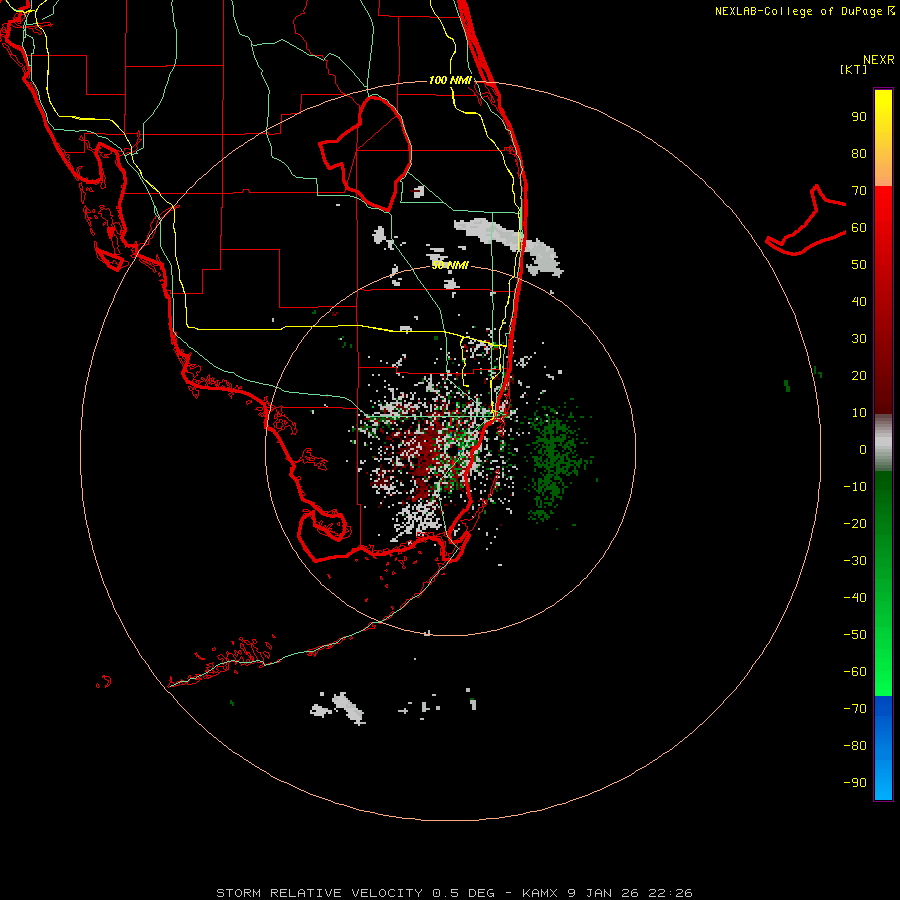Viewport: 900px width, 900px height.
Task: Click the '30' value on velocity legend
Action: click(x=859, y=339)
